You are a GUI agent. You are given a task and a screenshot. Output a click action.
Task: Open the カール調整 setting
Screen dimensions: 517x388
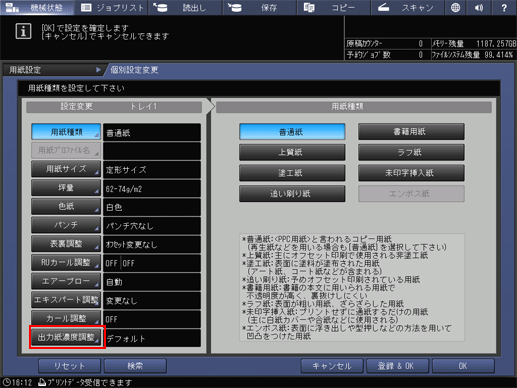click(66, 319)
